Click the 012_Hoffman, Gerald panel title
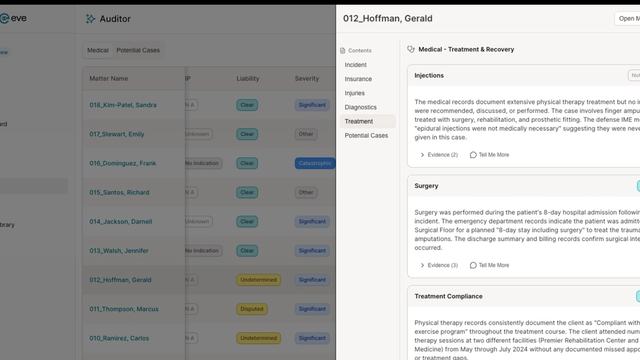 click(x=388, y=18)
